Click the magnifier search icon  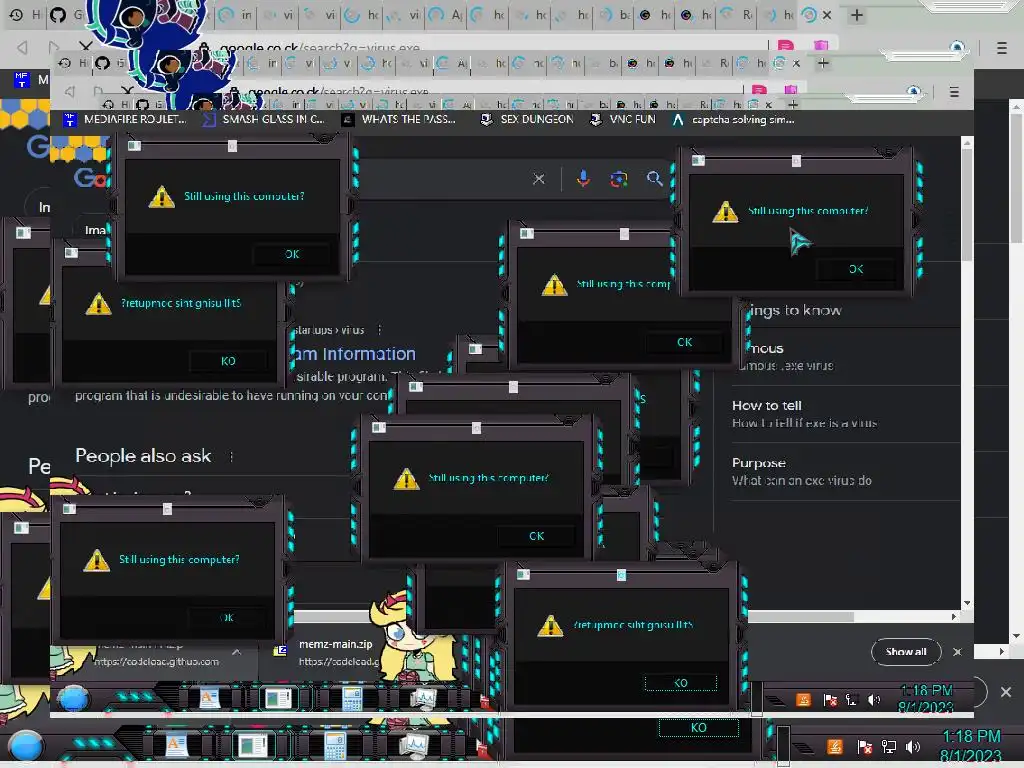tap(654, 178)
